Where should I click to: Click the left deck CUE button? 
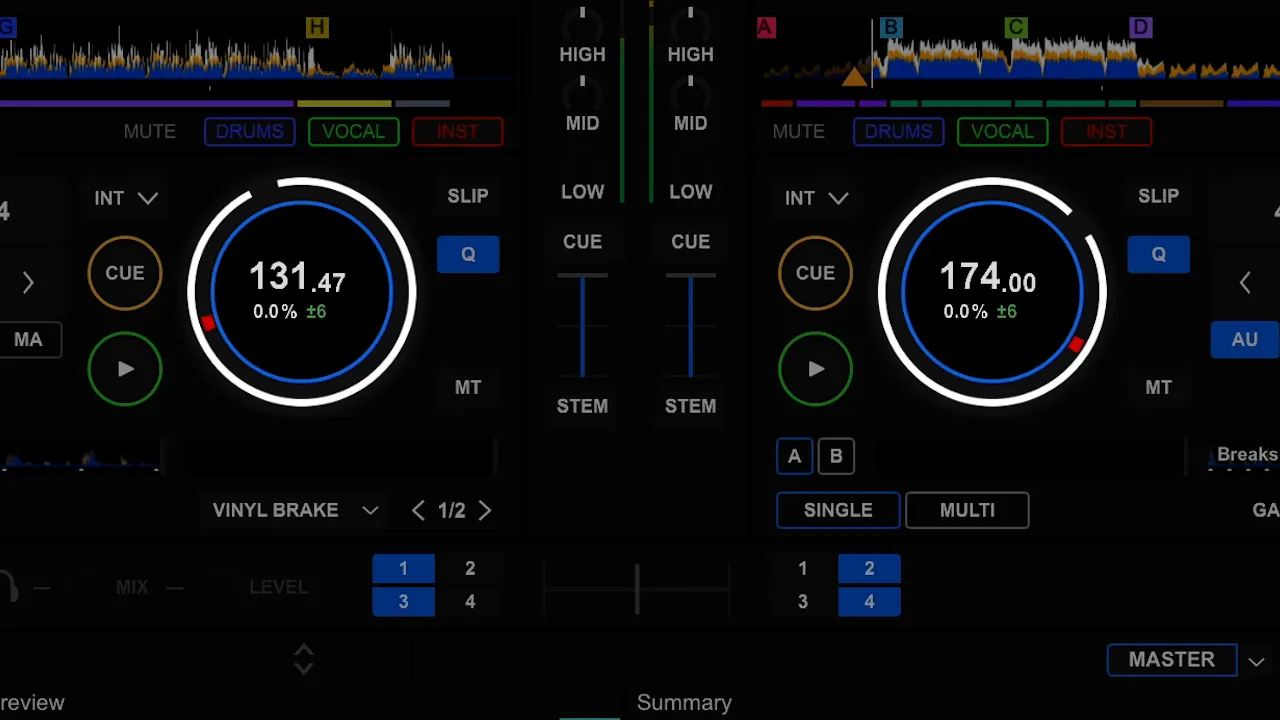pos(125,273)
